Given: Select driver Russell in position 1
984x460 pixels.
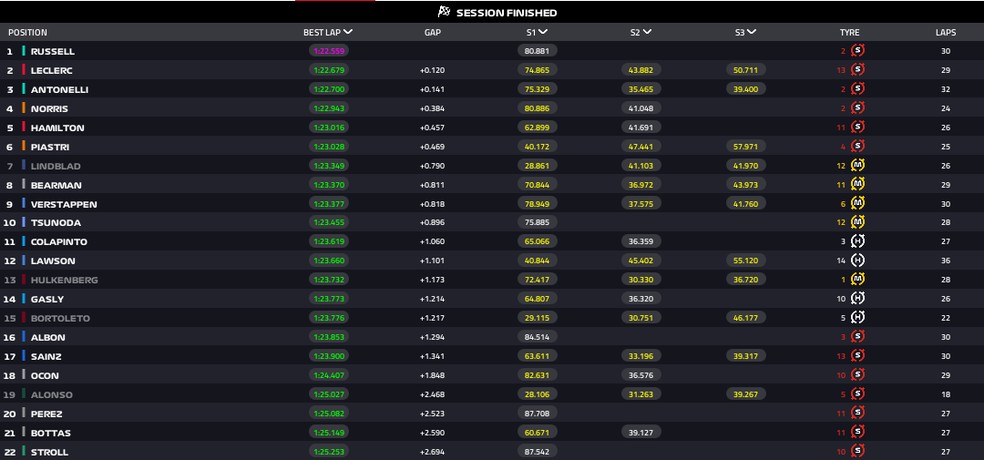Looking at the screenshot, I should click(x=53, y=51).
